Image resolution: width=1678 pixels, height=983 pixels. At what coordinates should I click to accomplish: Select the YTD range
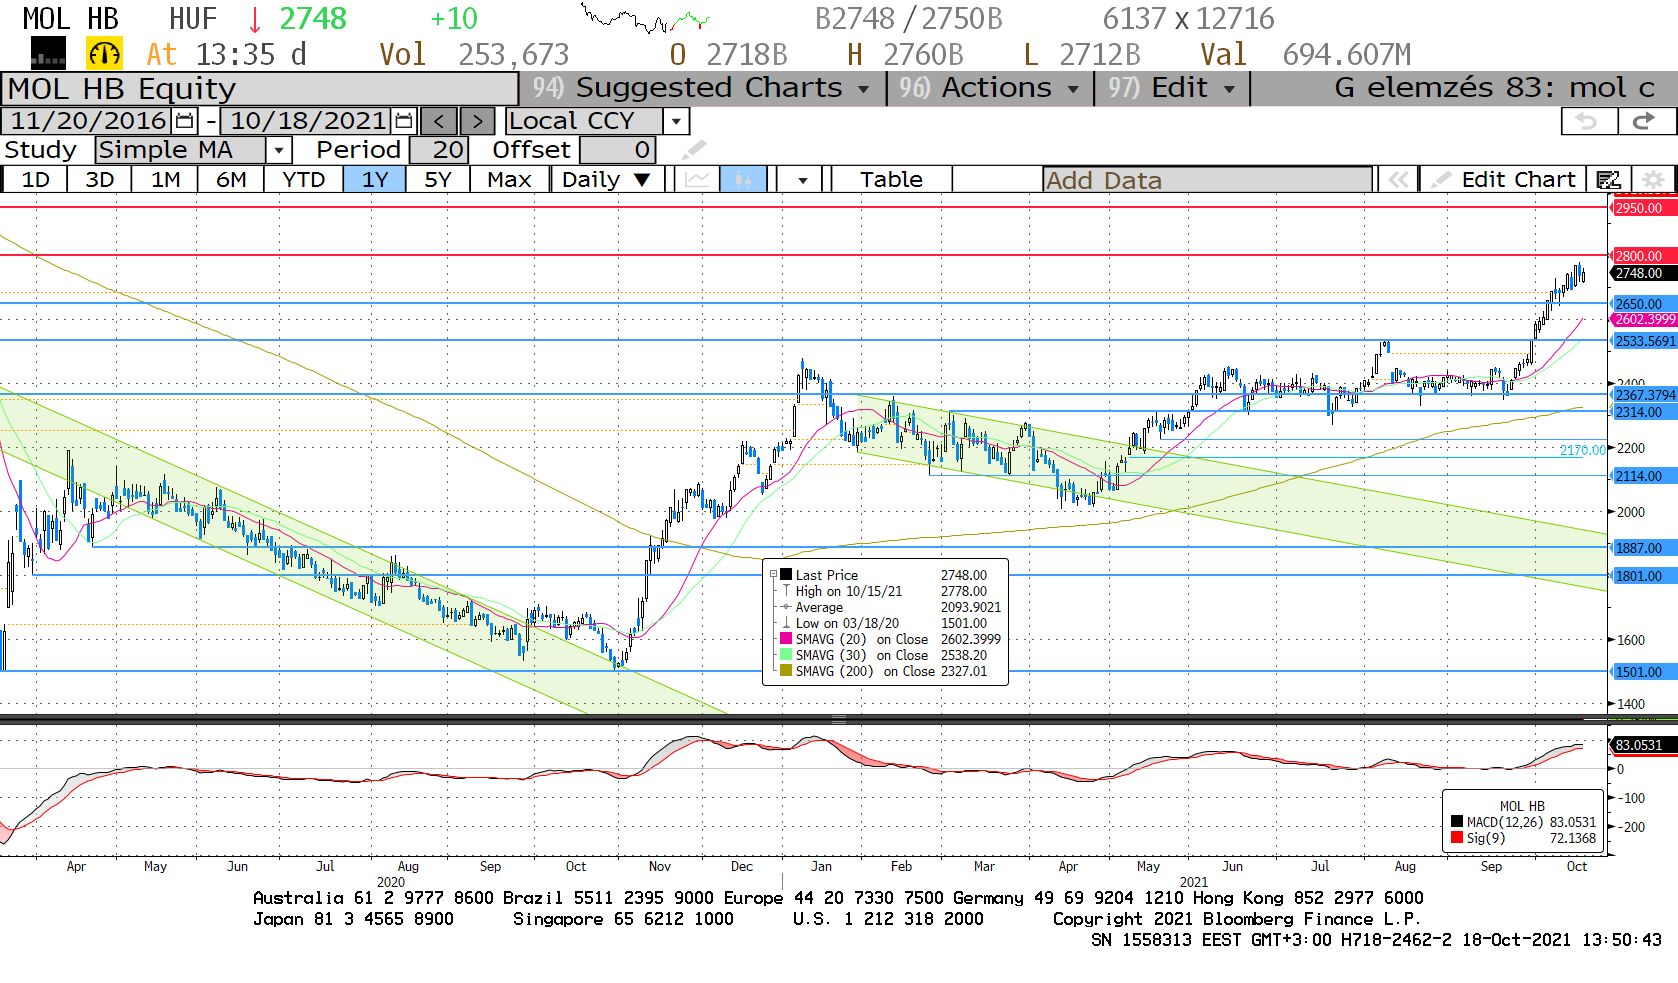[x=303, y=180]
